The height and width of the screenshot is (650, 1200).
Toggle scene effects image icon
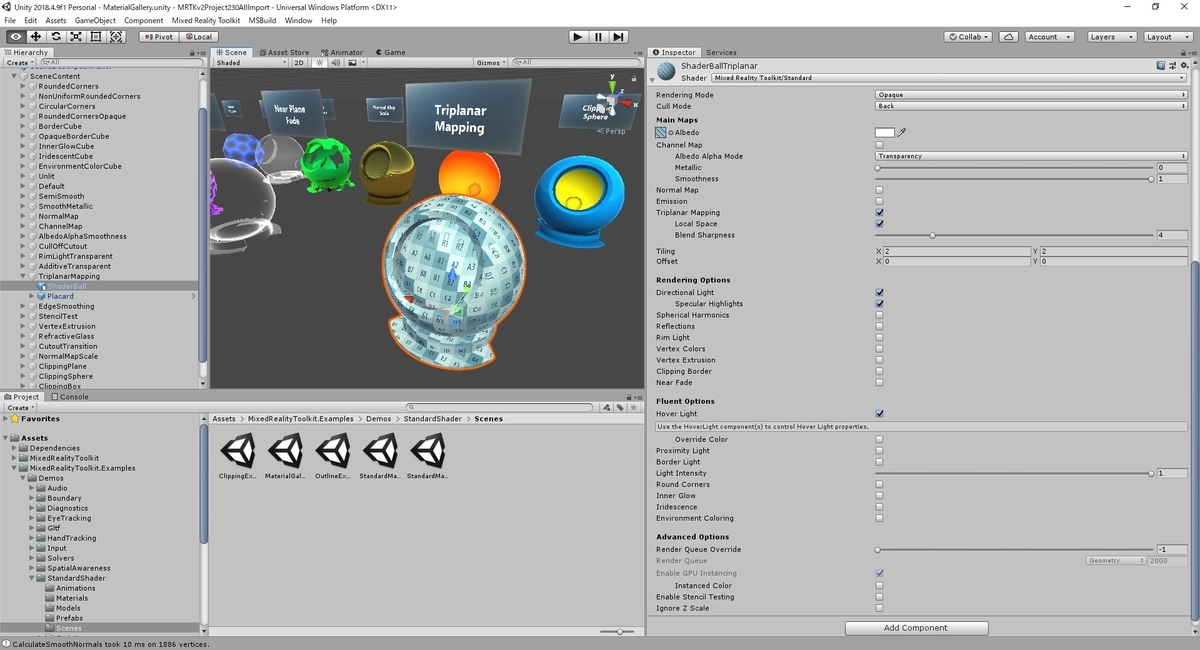(x=352, y=62)
